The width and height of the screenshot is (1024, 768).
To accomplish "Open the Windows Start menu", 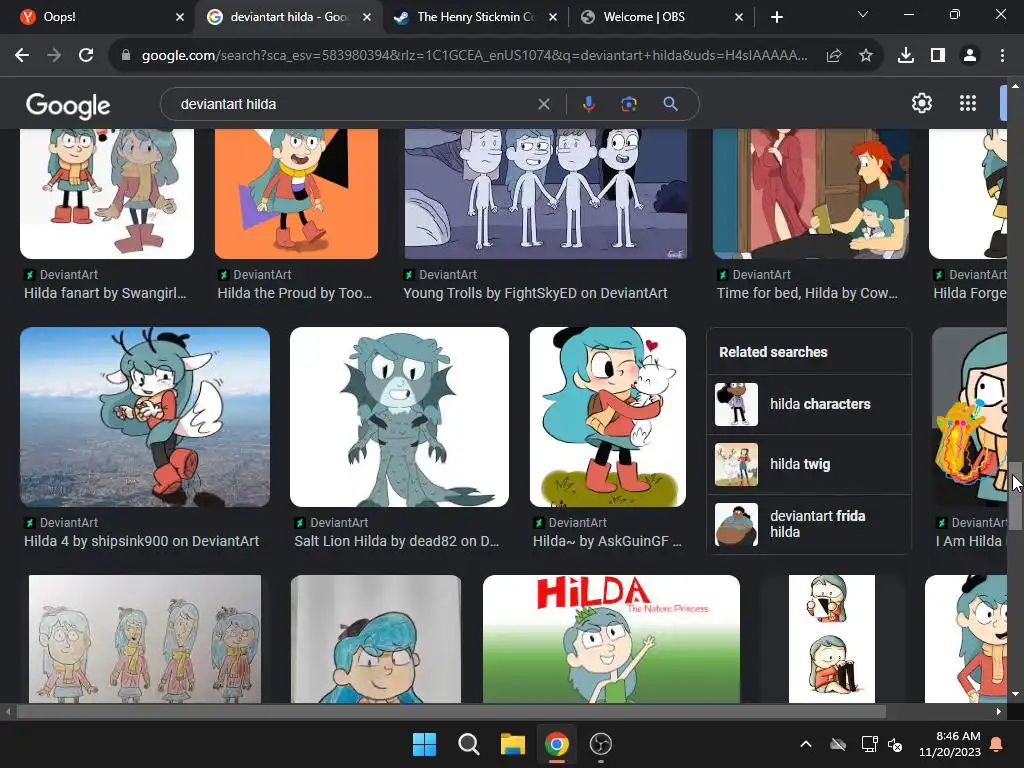I will (424, 744).
